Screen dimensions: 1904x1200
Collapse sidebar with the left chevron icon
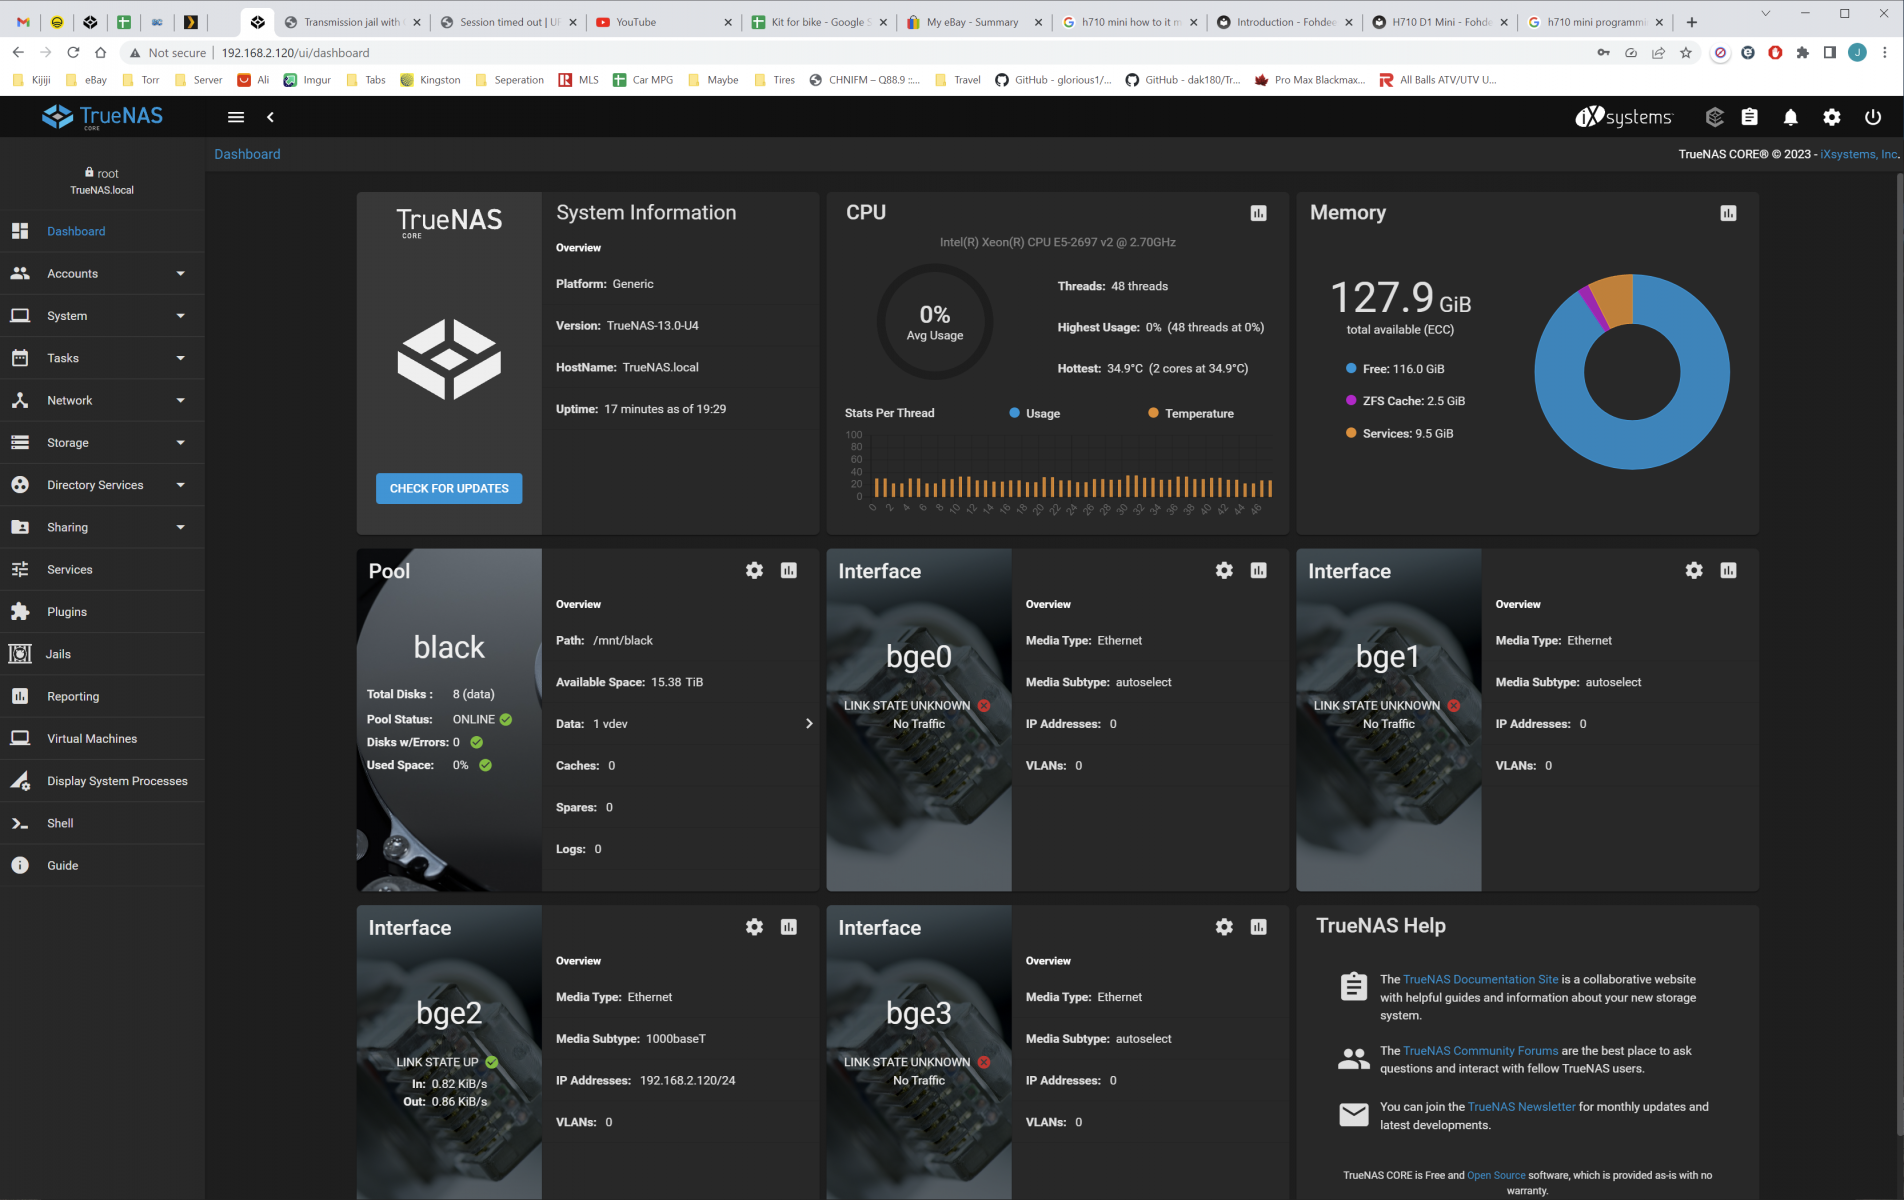tap(270, 117)
